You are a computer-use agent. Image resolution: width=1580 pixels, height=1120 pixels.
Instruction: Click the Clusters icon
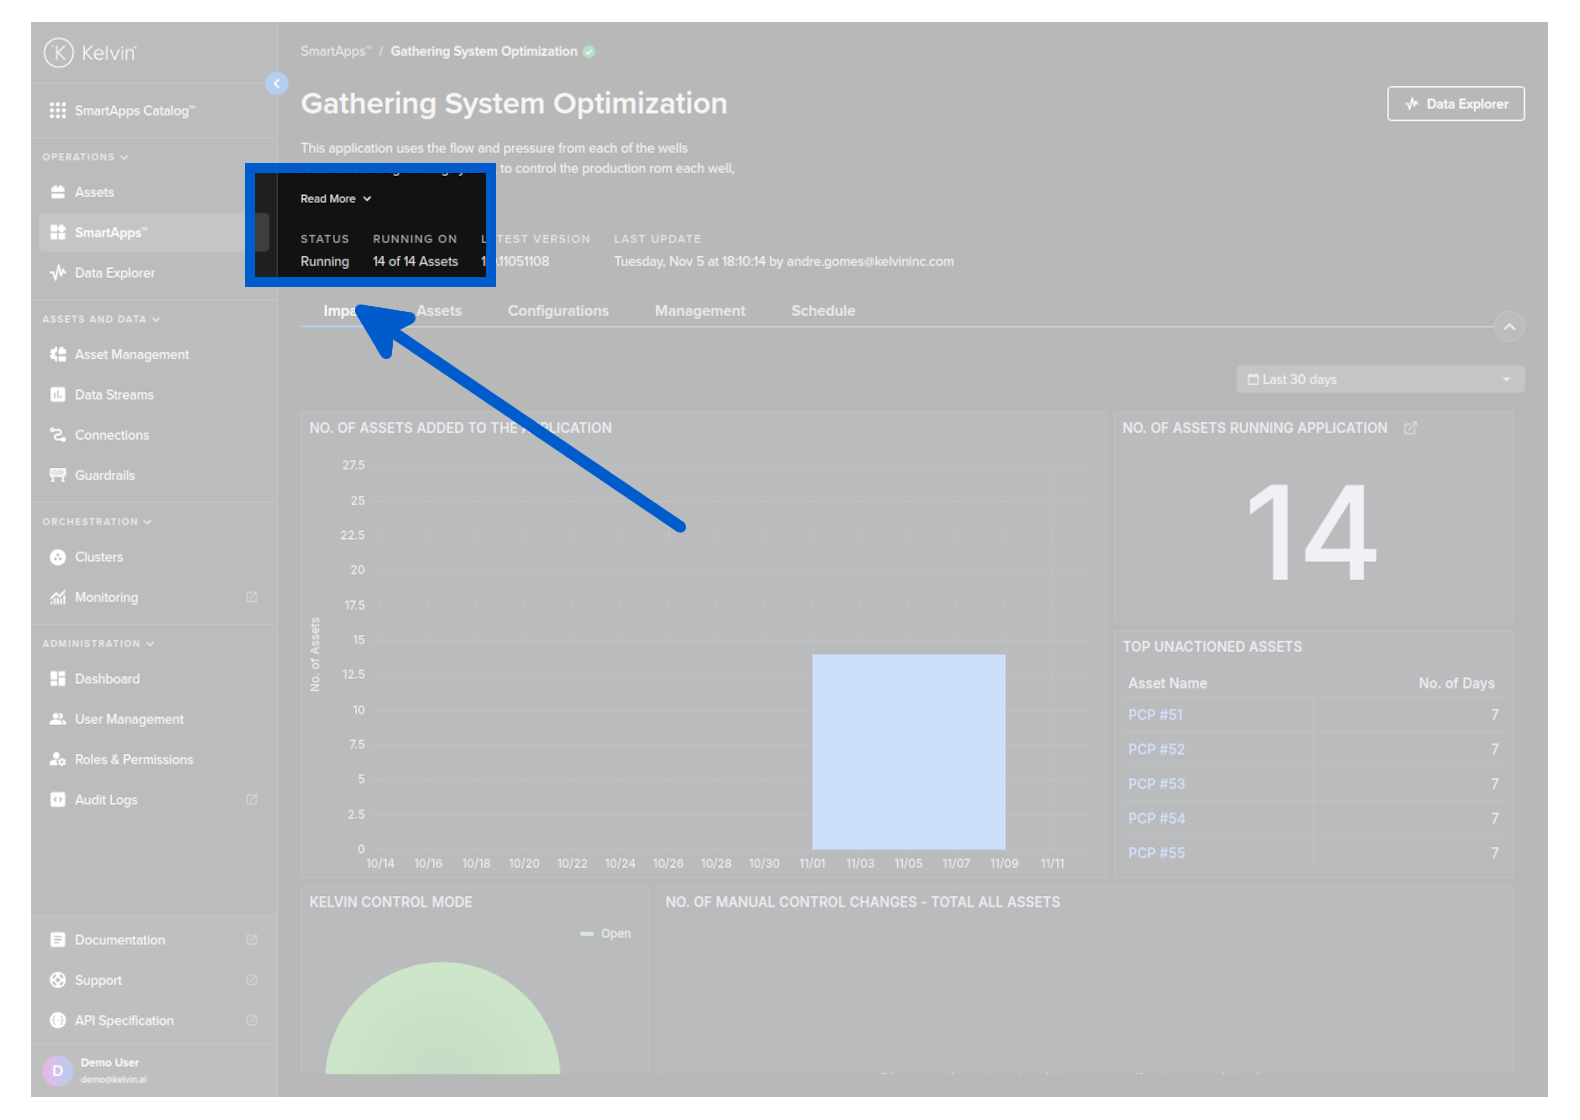(x=58, y=557)
